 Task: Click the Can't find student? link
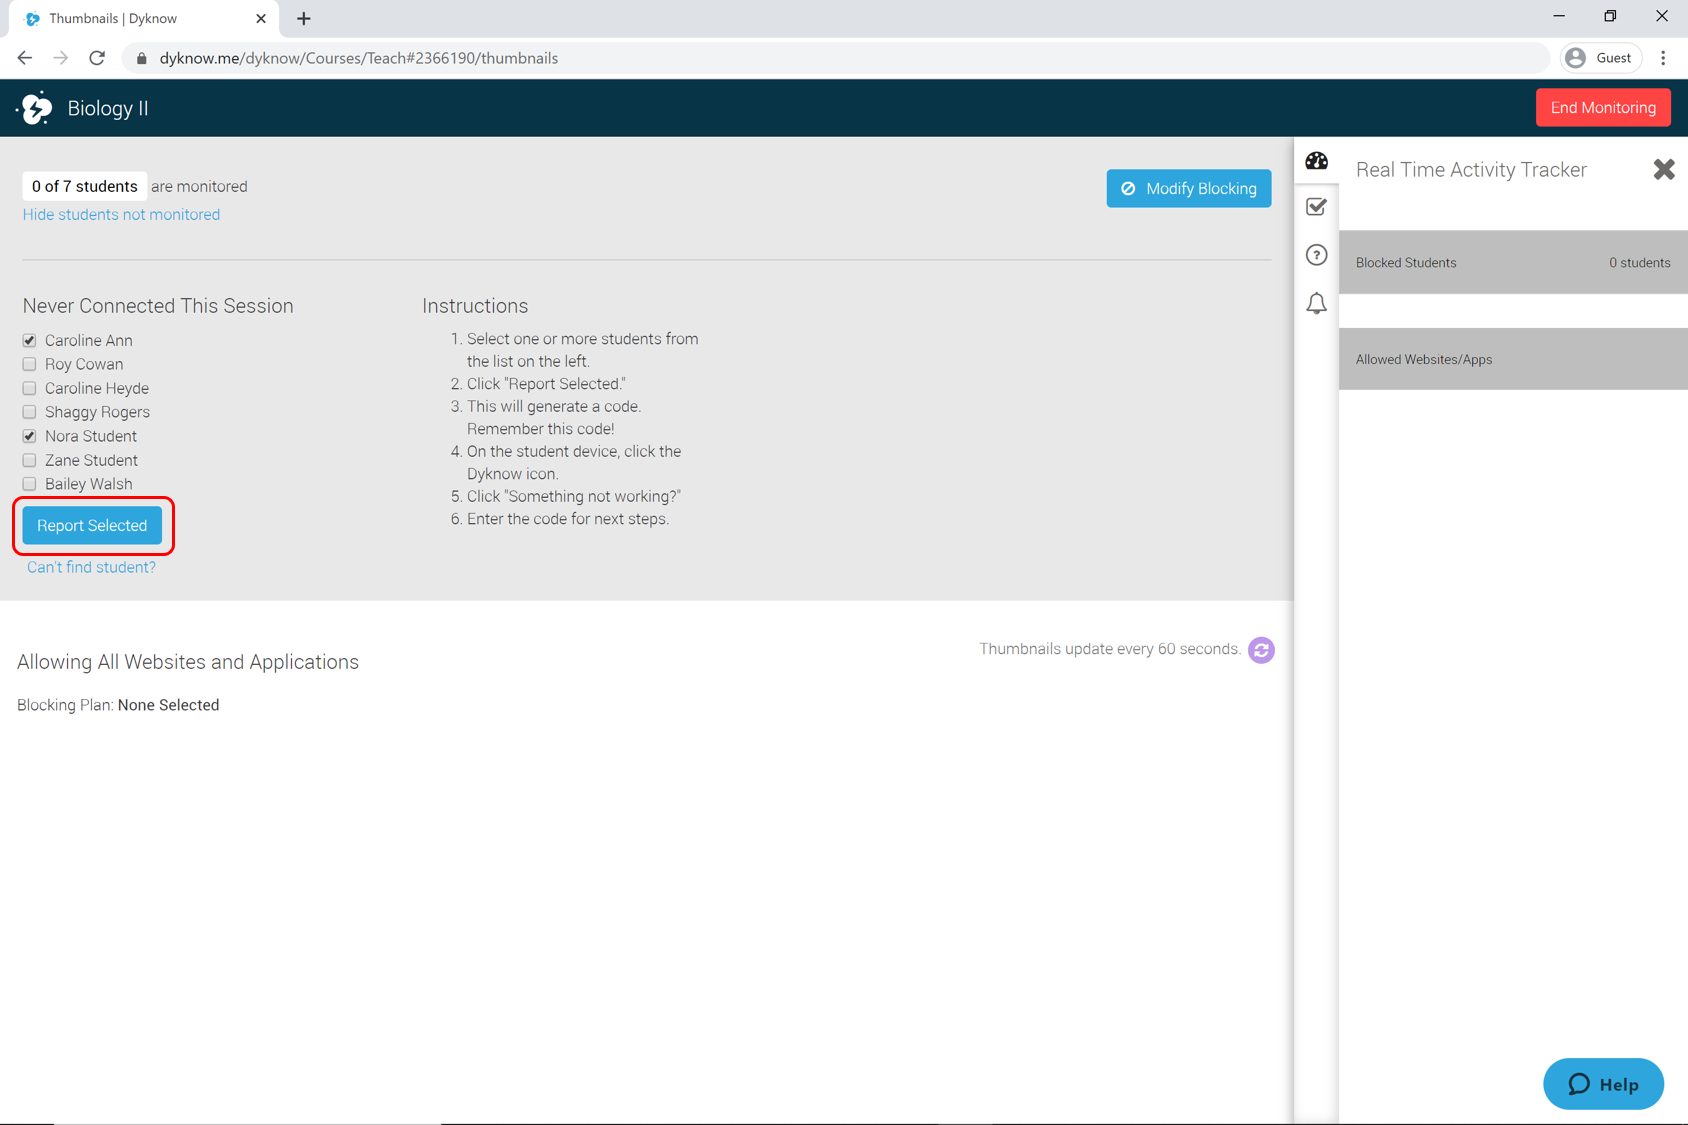(x=91, y=567)
